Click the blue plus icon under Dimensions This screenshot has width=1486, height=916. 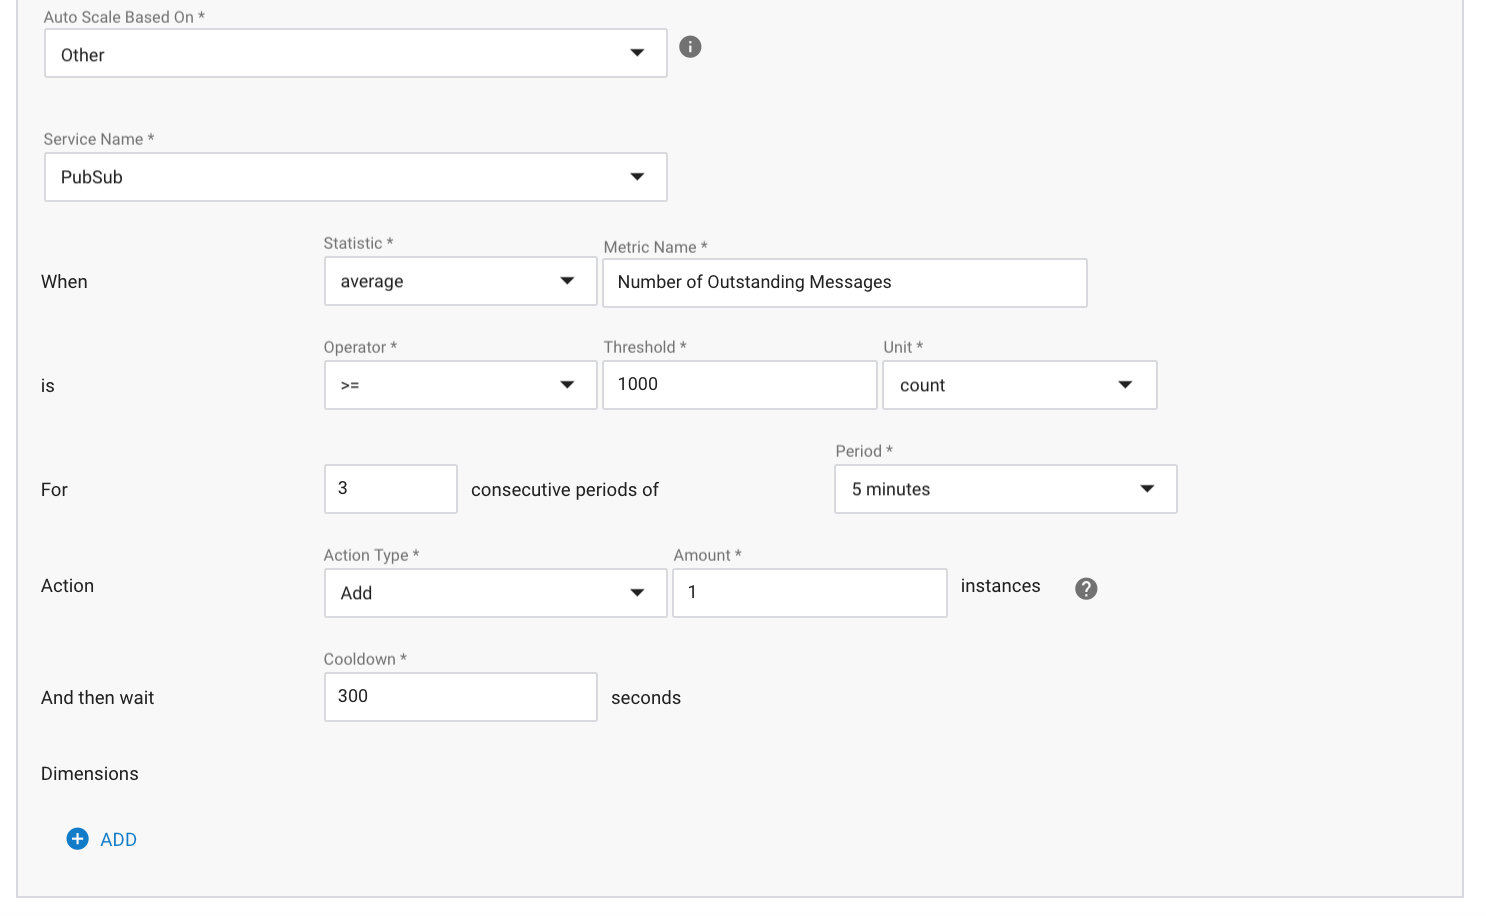click(x=77, y=839)
